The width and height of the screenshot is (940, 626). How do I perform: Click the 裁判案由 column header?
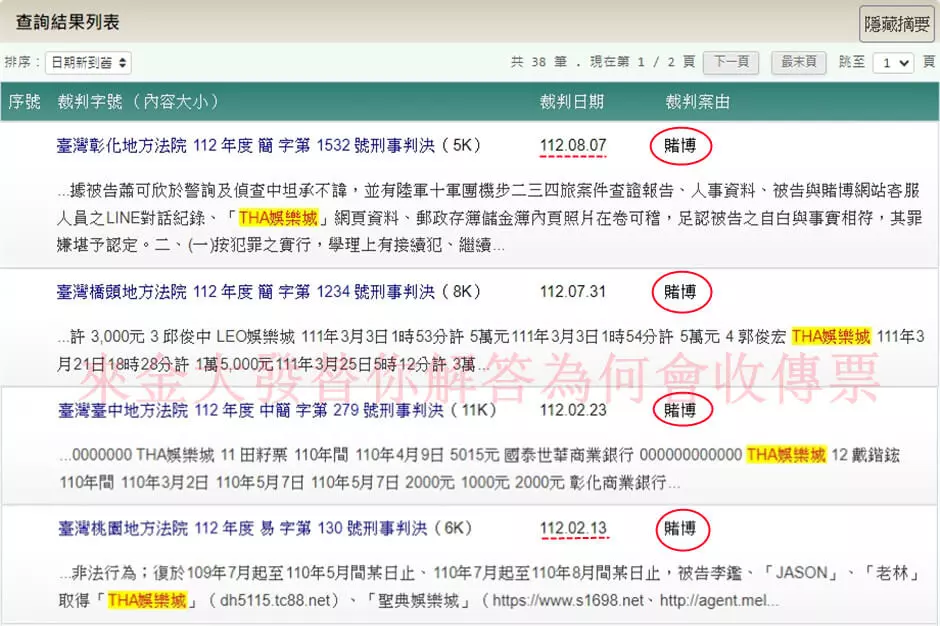point(700,102)
